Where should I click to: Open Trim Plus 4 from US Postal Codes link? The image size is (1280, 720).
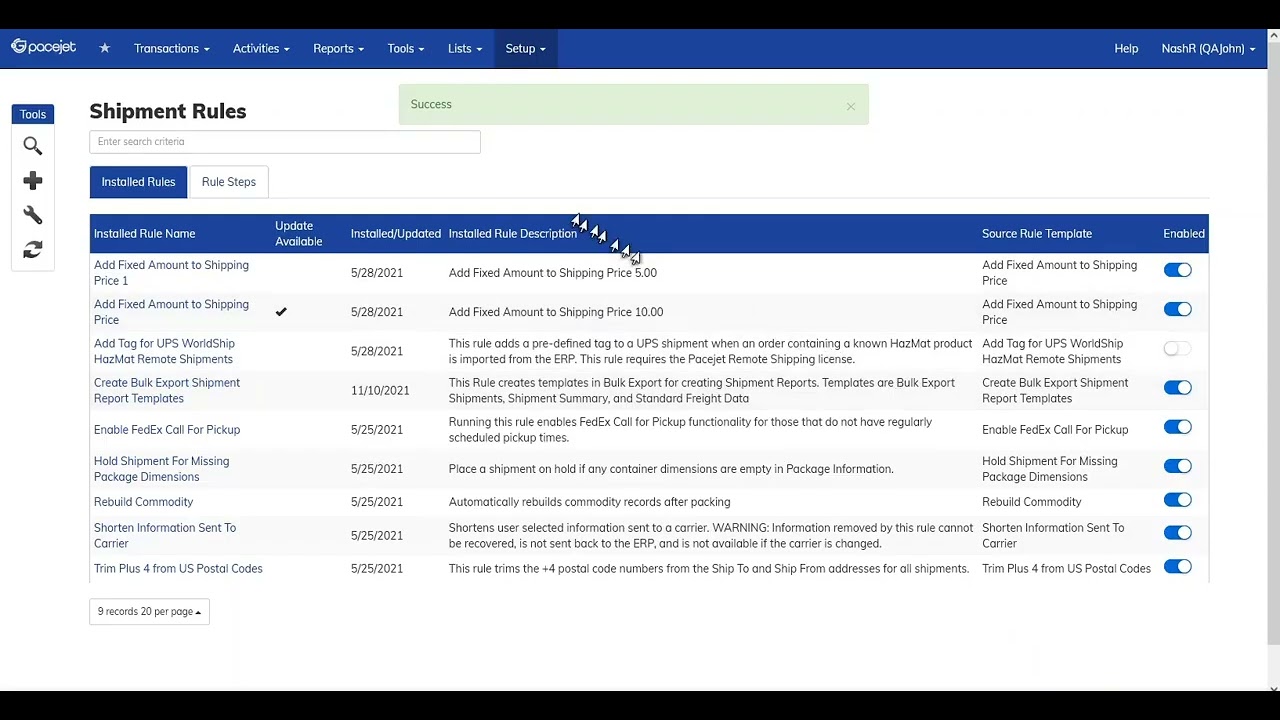[x=178, y=569]
